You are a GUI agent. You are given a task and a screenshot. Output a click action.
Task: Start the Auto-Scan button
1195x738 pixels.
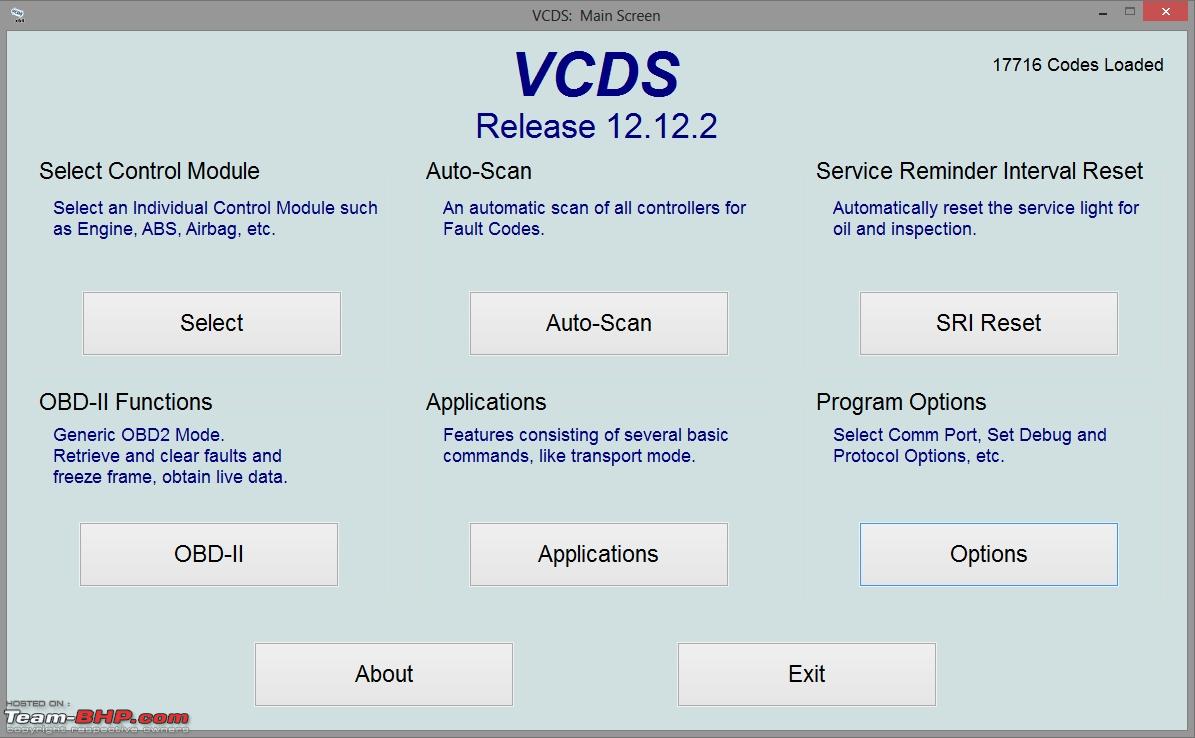tap(598, 323)
